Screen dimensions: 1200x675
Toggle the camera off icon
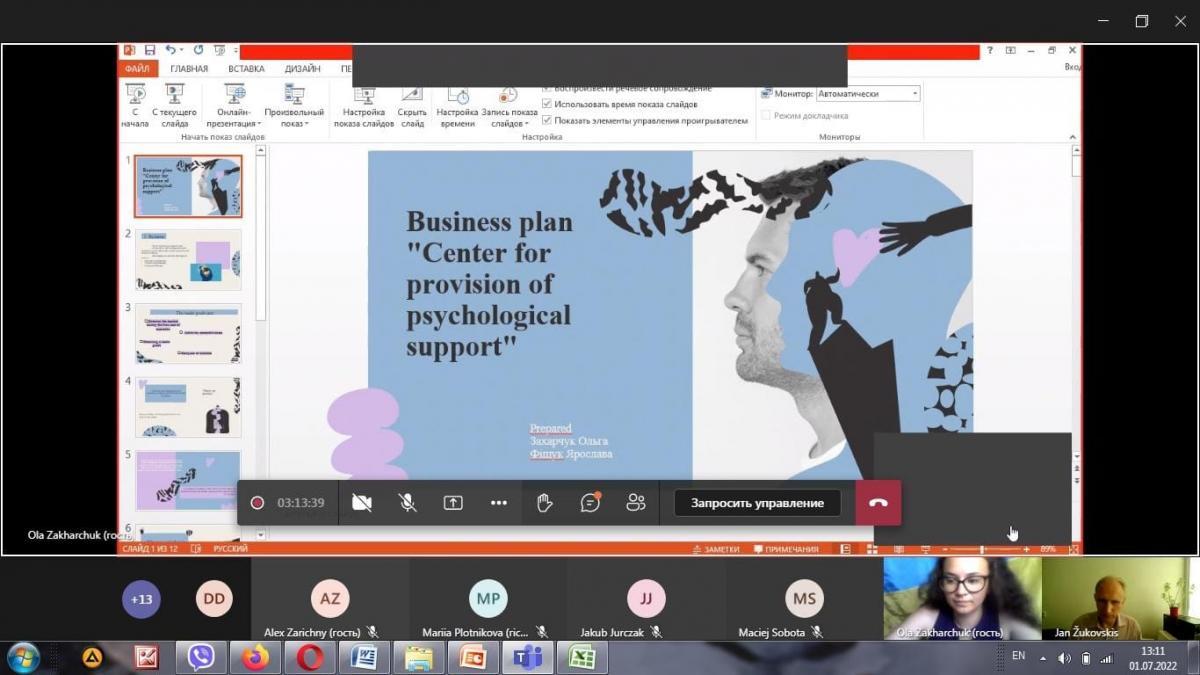(x=362, y=503)
